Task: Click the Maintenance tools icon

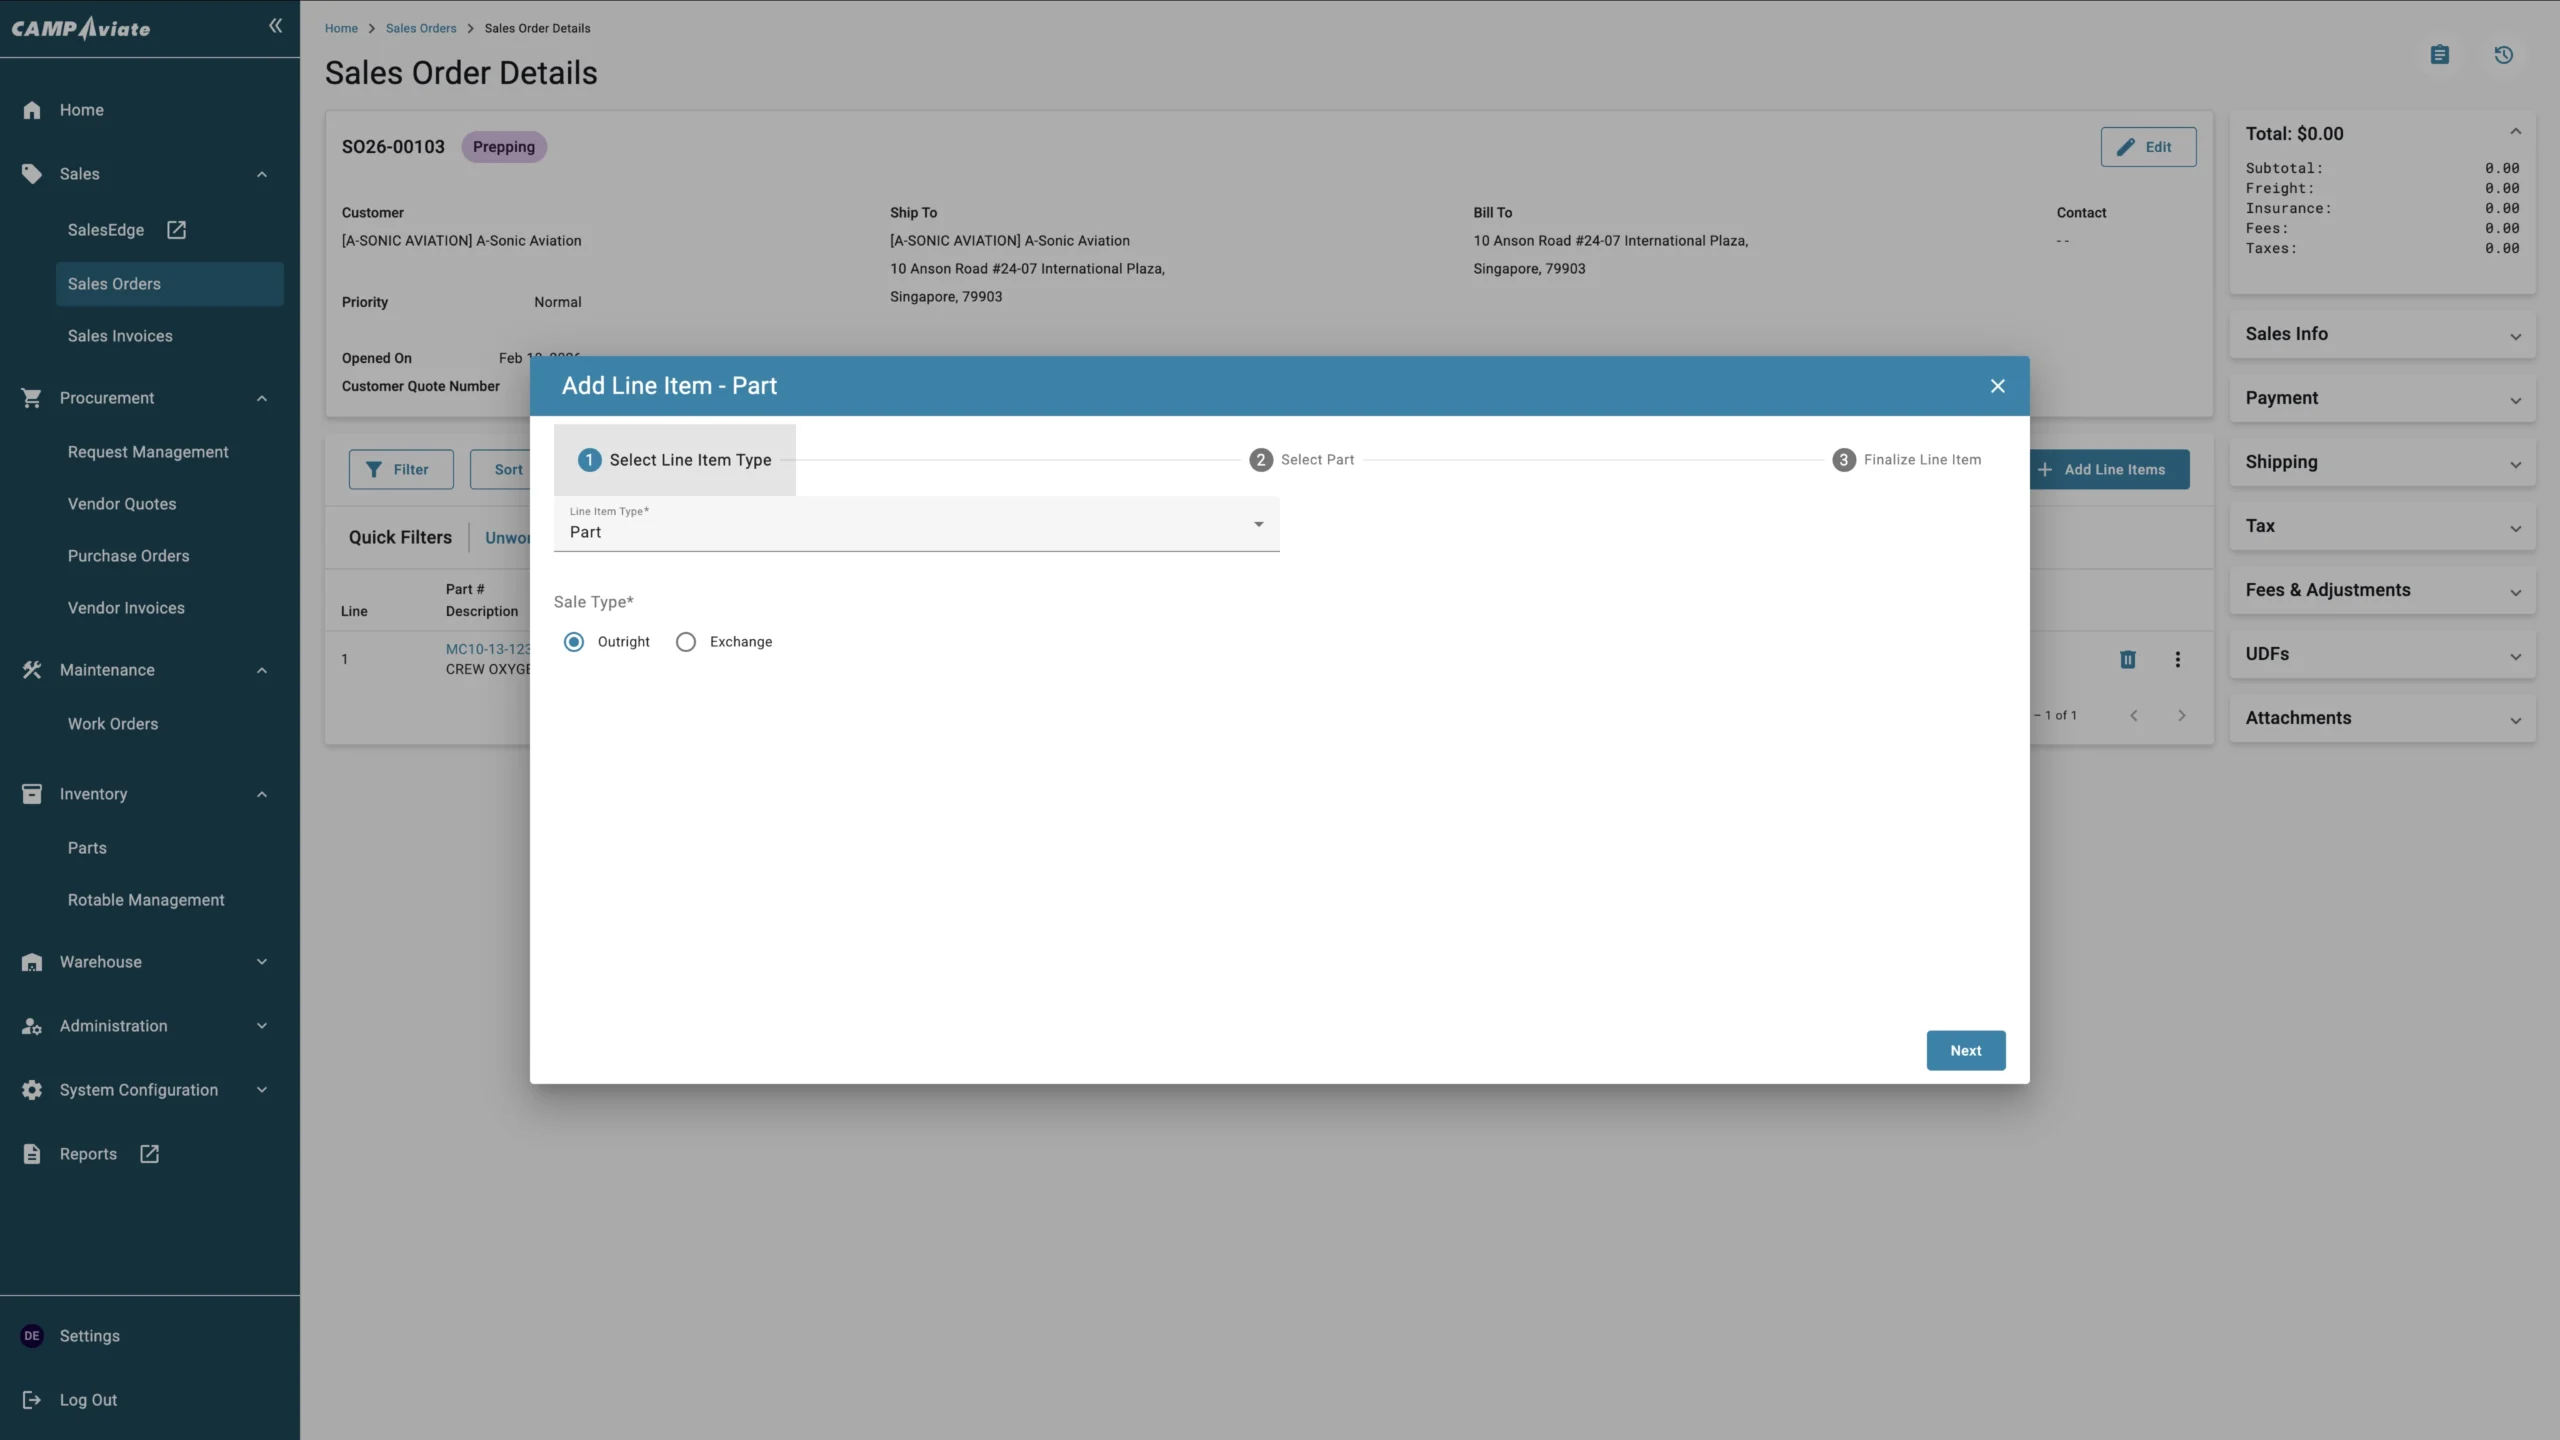Action: click(x=32, y=670)
